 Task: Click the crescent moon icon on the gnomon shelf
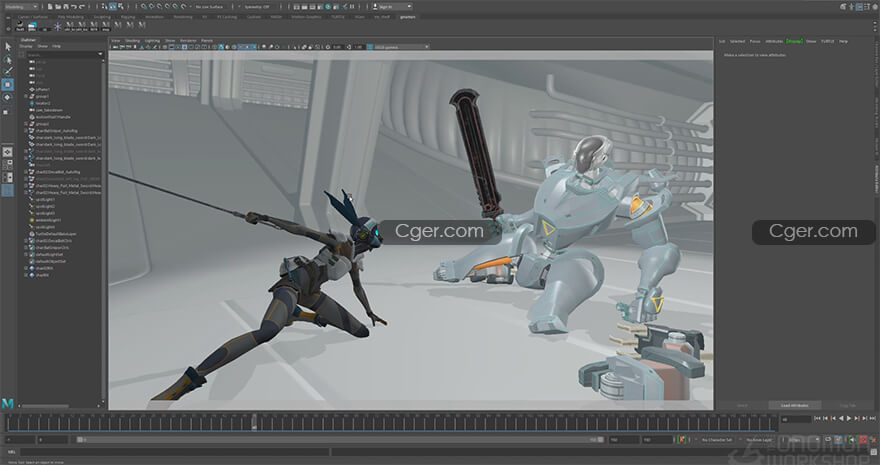click(x=20, y=25)
